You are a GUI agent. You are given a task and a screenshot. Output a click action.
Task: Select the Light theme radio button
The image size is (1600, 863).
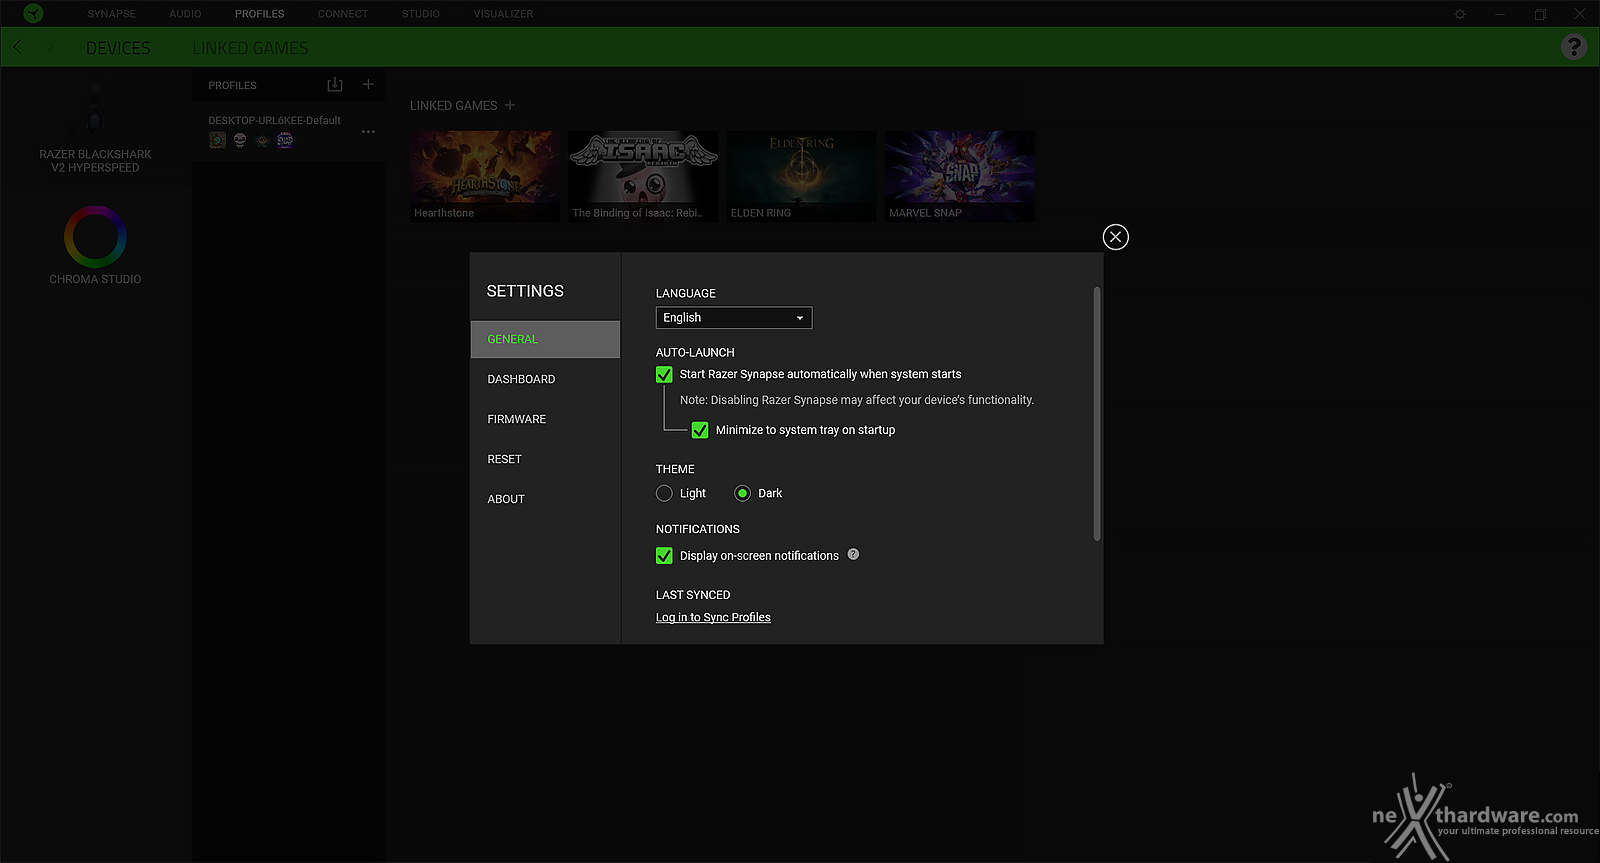pyautogui.click(x=664, y=493)
